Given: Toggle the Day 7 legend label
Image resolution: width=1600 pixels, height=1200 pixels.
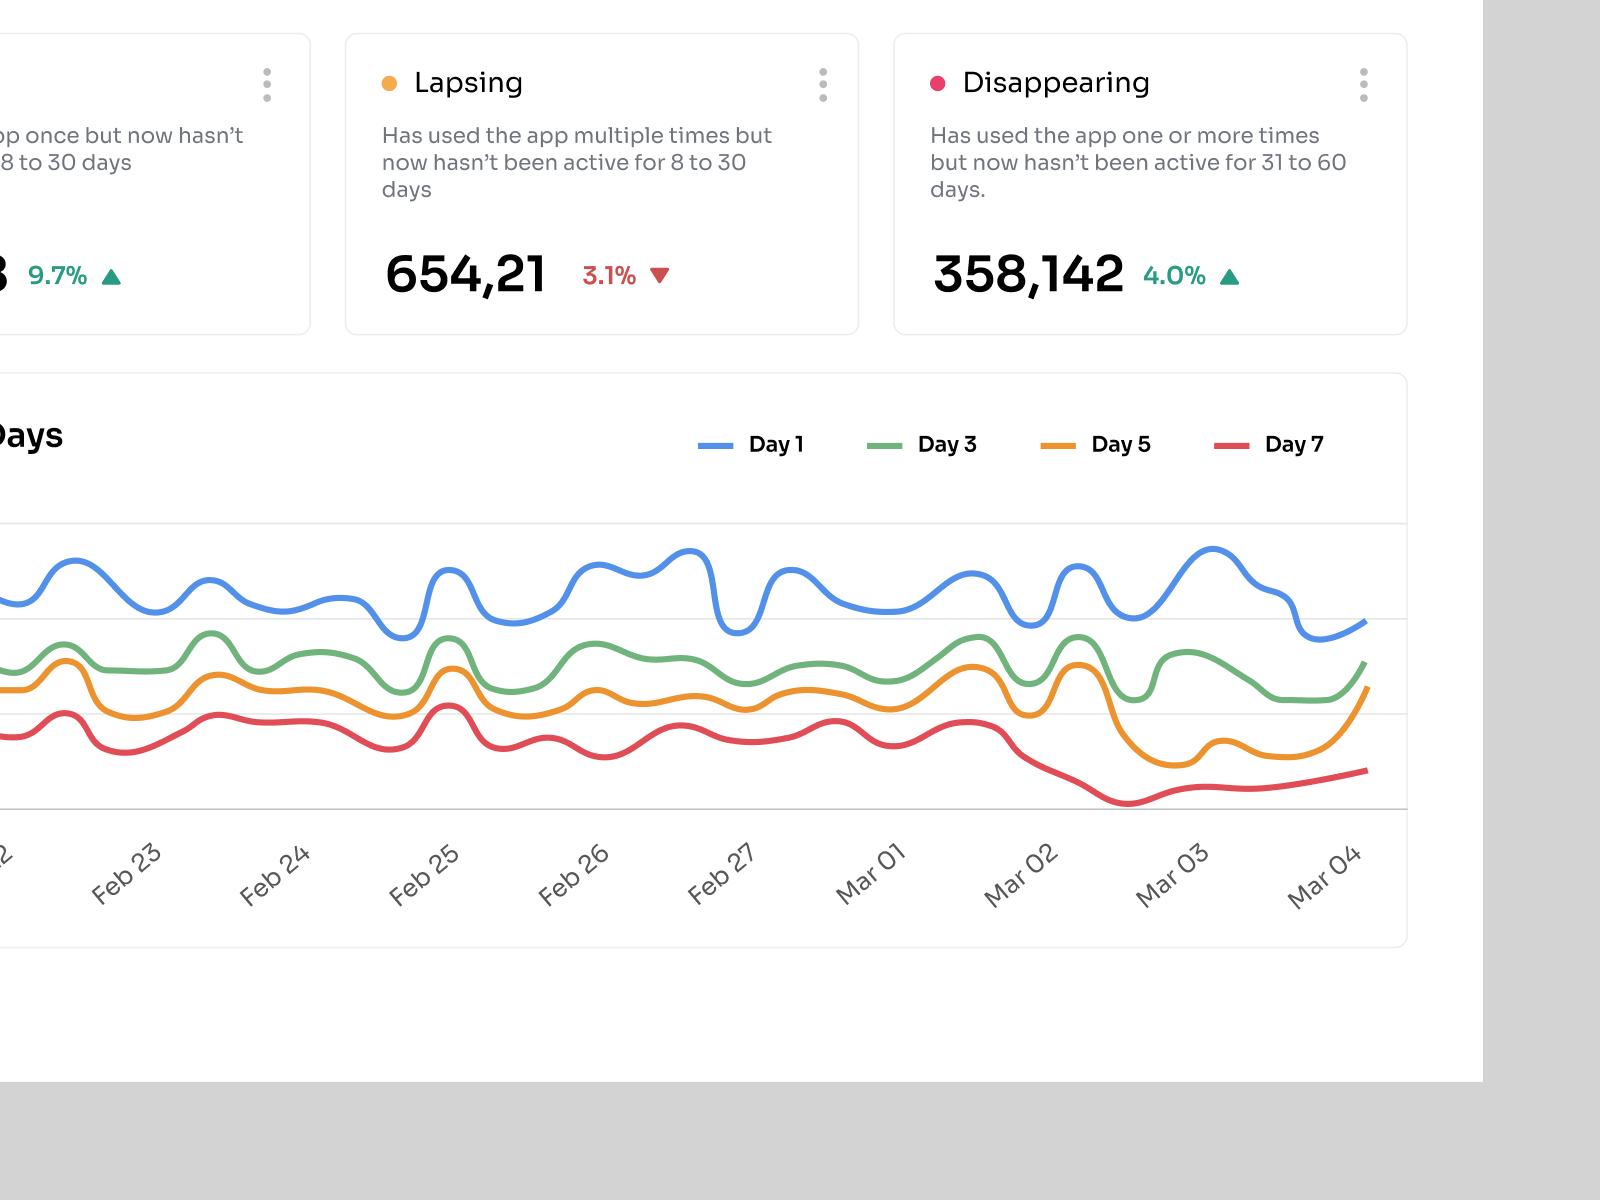Looking at the screenshot, I should pos(1293,444).
